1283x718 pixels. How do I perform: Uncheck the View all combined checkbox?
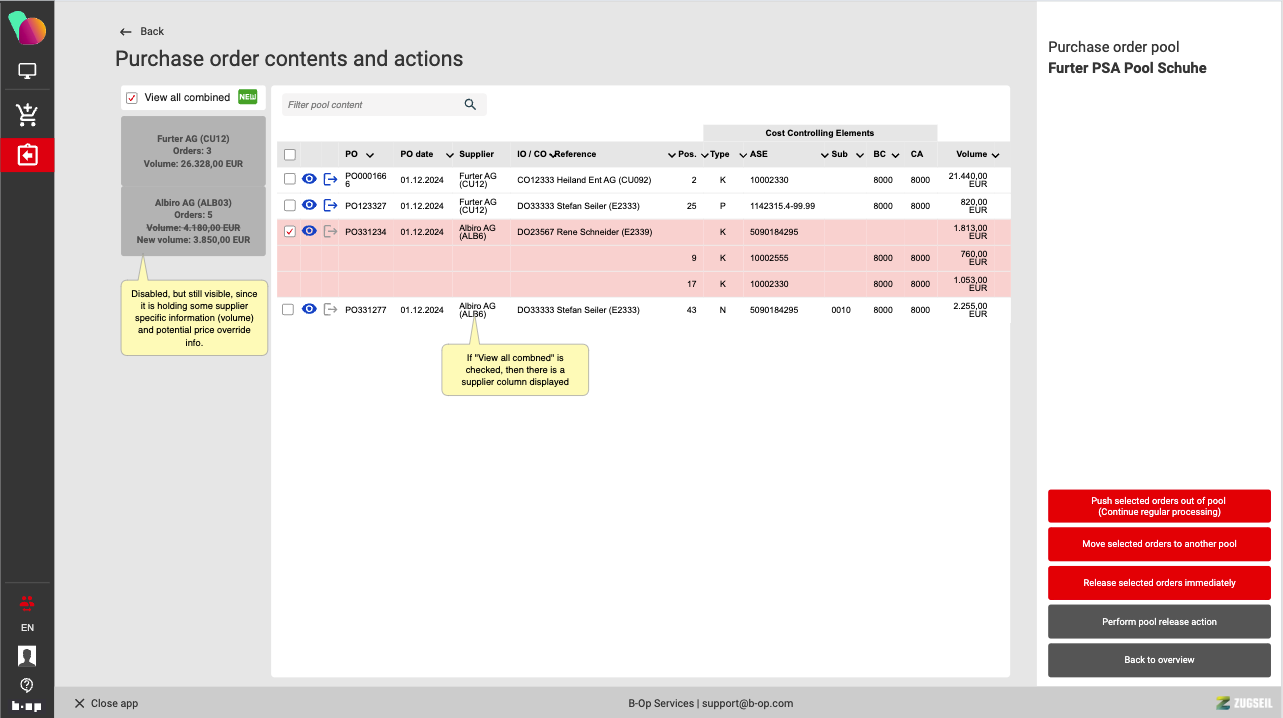[x=132, y=98]
